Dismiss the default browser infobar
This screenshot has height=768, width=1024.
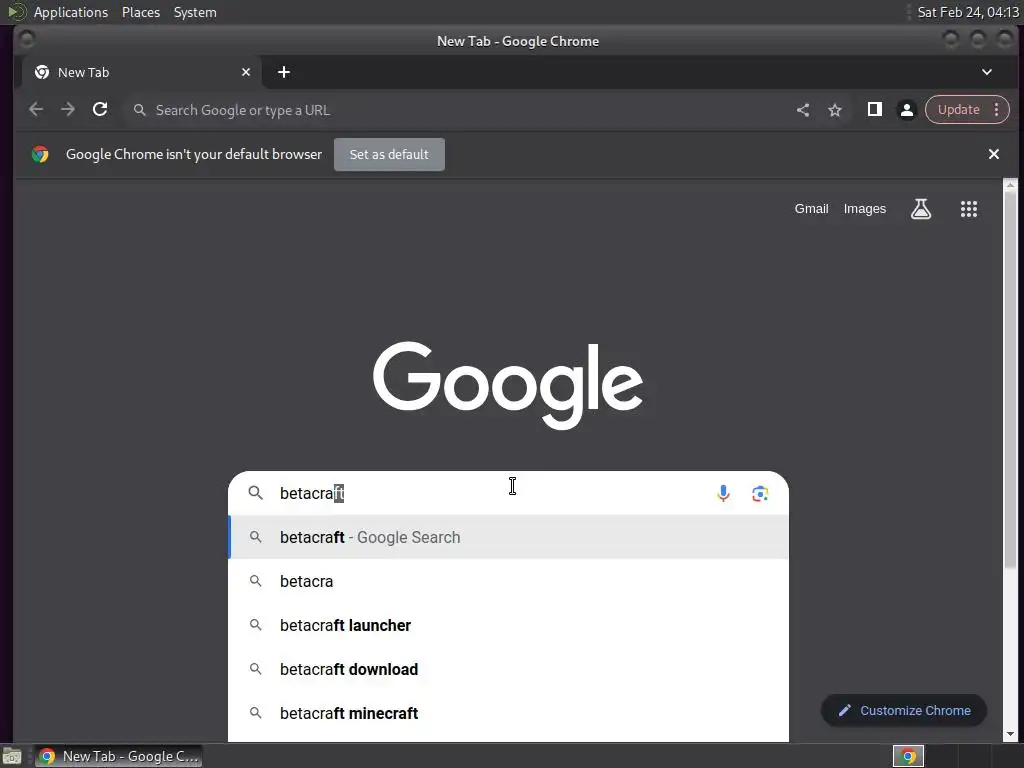(x=994, y=154)
